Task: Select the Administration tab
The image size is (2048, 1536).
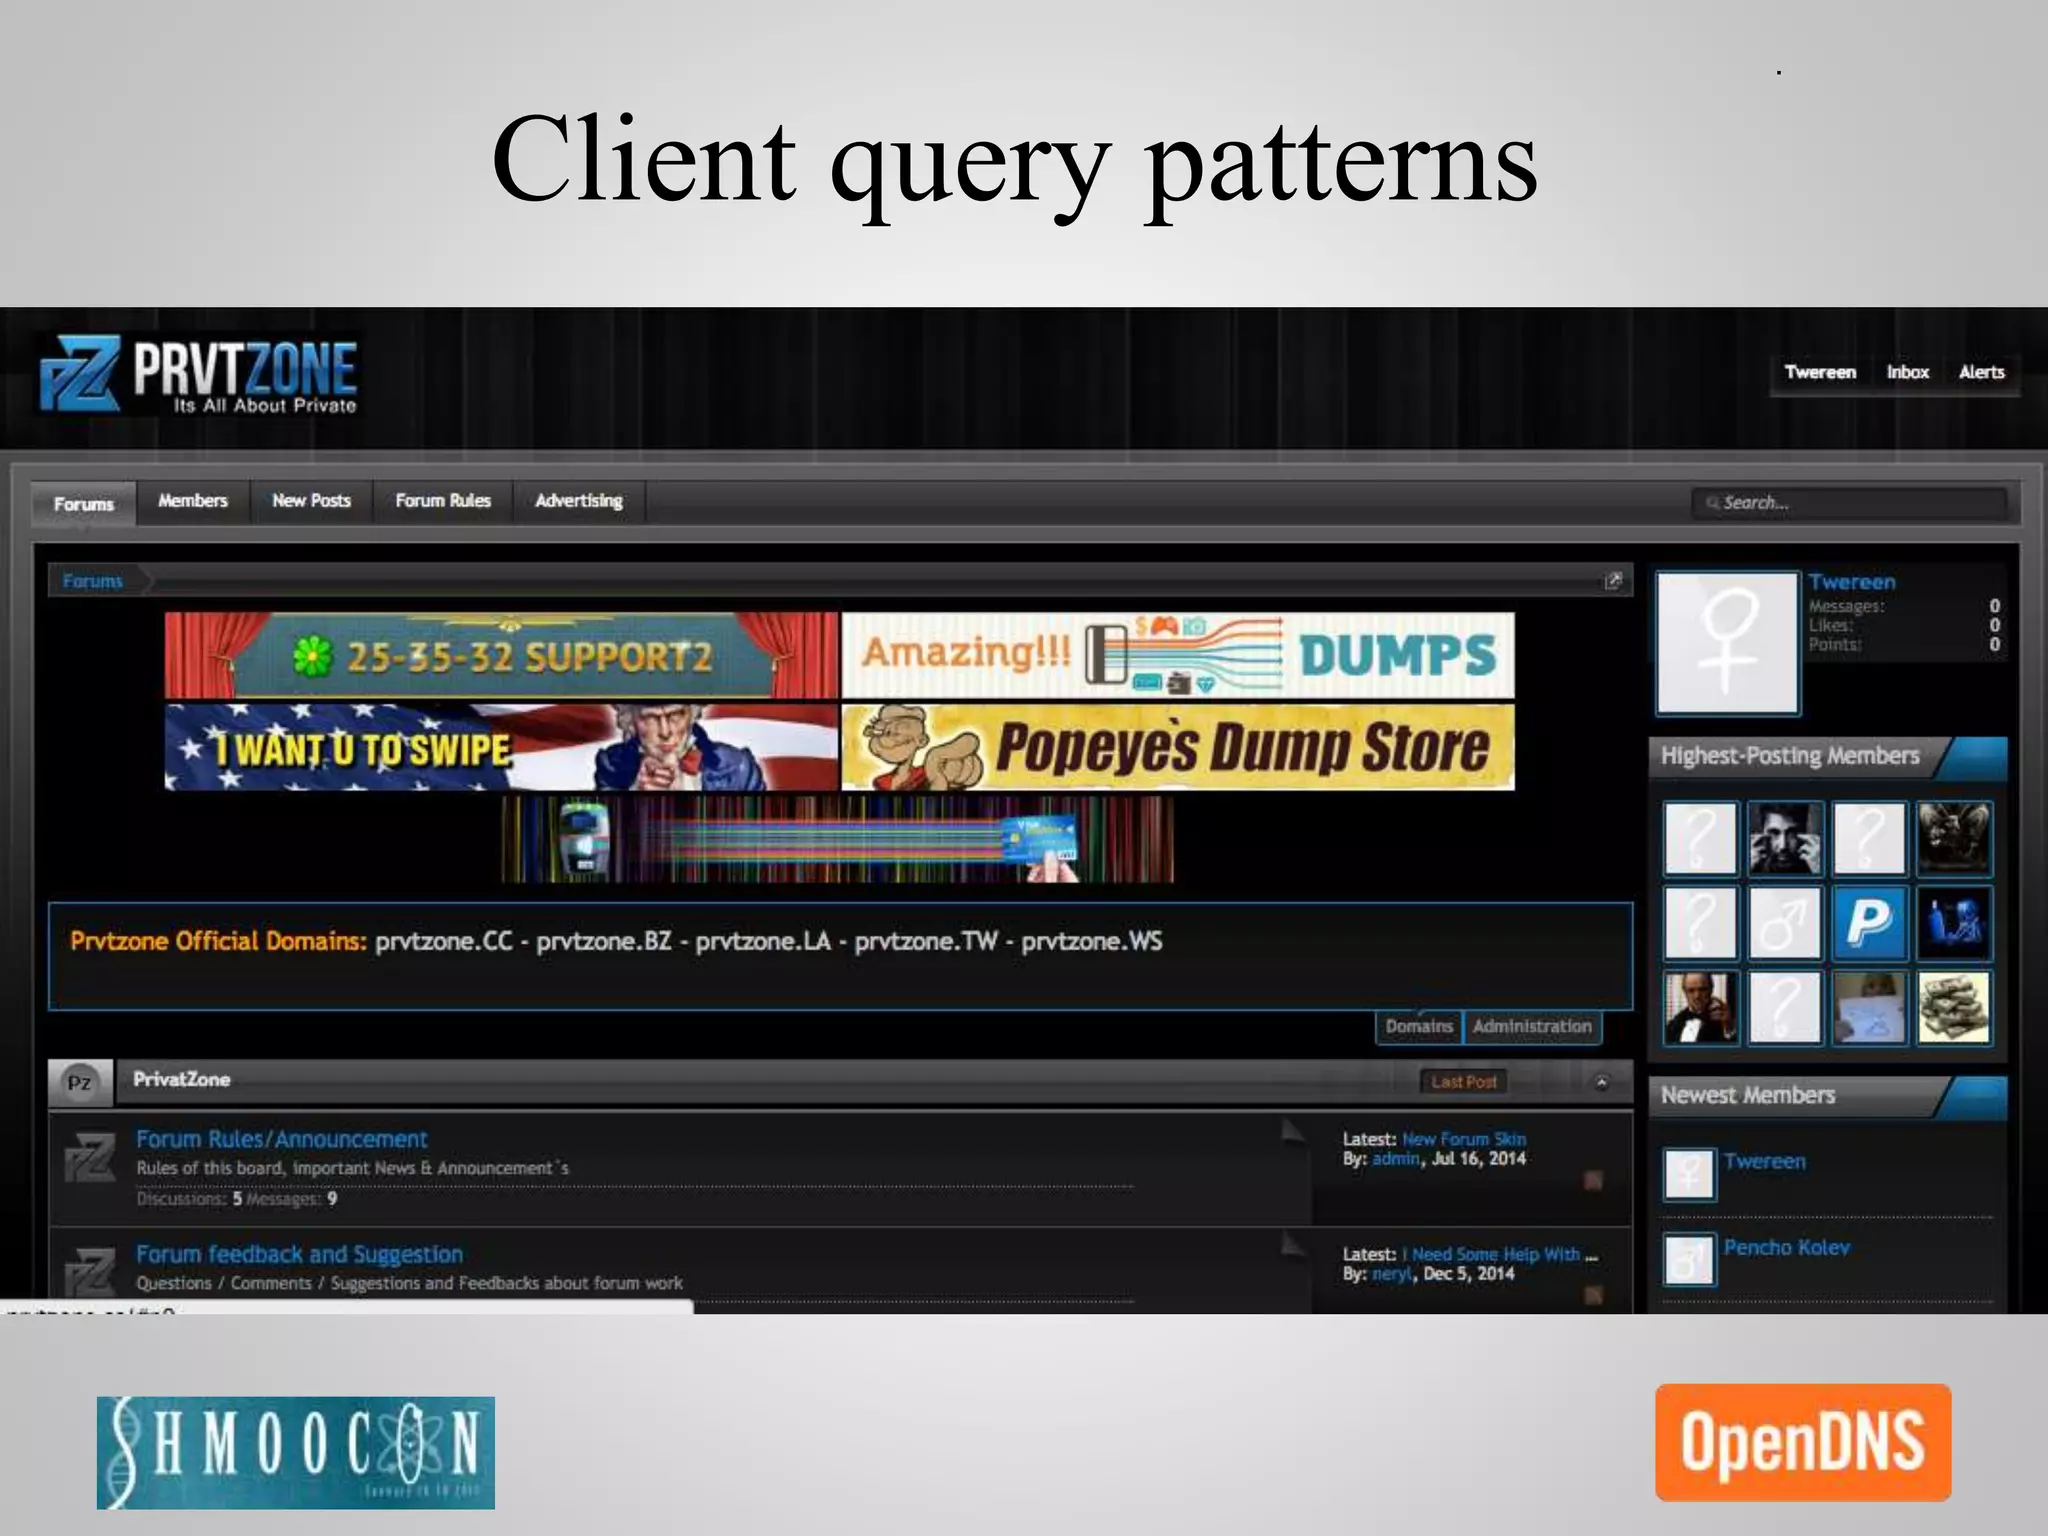Action: pos(1532,1026)
